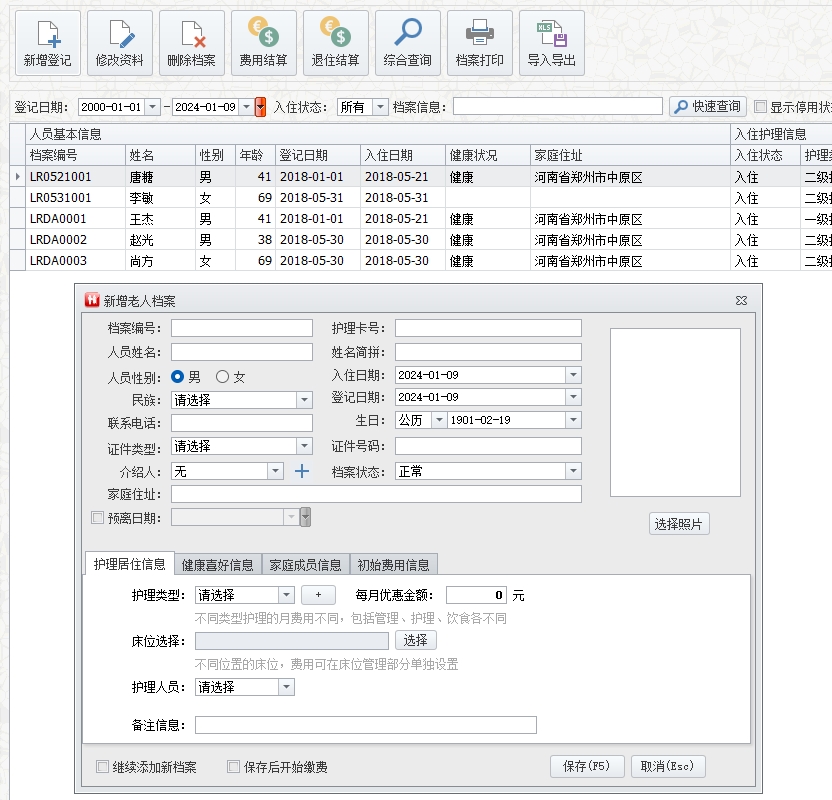This screenshot has height=800, width=832.
Task: Click the 新增登记 toolbar icon
Action: point(47,43)
